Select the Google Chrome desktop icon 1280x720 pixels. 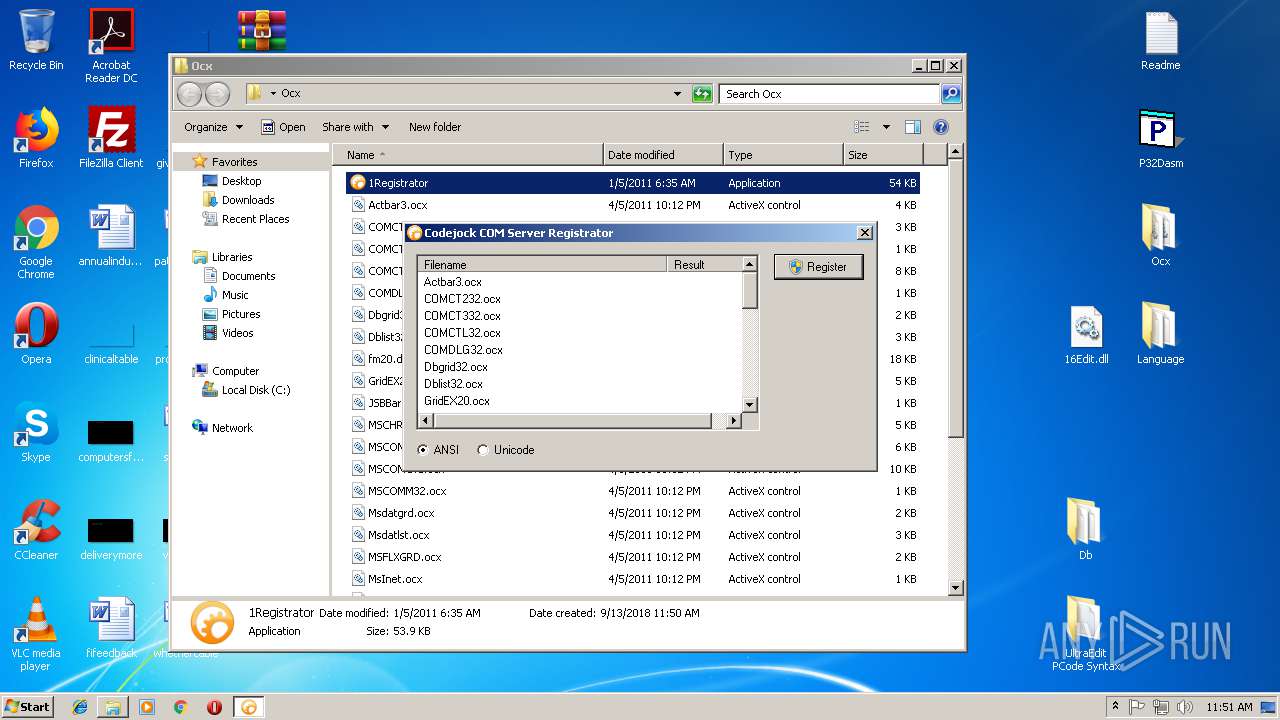coord(36,243)
